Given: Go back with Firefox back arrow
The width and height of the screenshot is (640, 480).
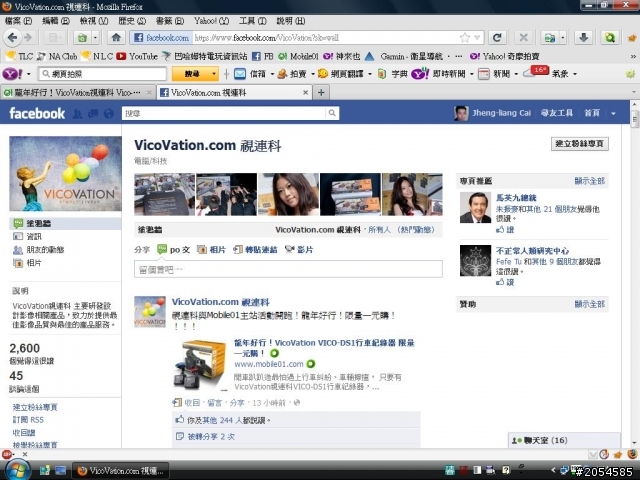Looking at the screenshot, I should pos(12,38).
